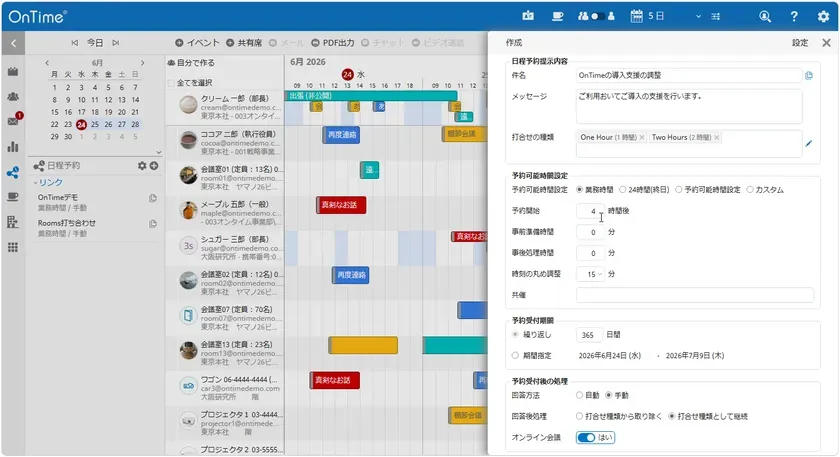Screen dimensions: 840x457
Task: Copy the OnTimeデモ link
Action: click(x=153, y=198)
